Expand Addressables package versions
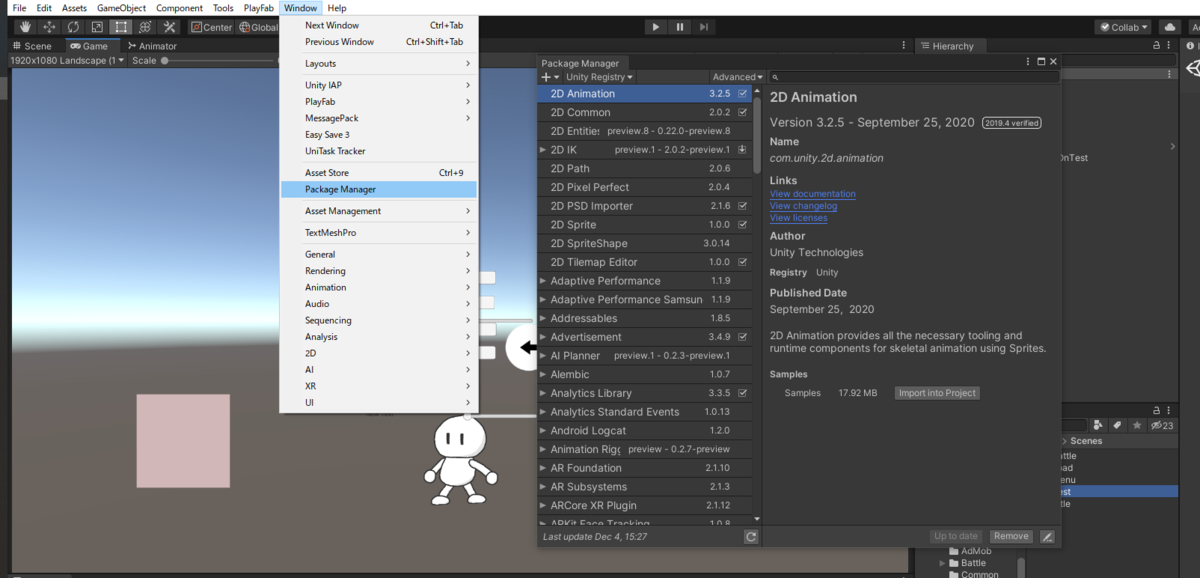This screenshot has width=1200, height=578. [x=543, y=318]
